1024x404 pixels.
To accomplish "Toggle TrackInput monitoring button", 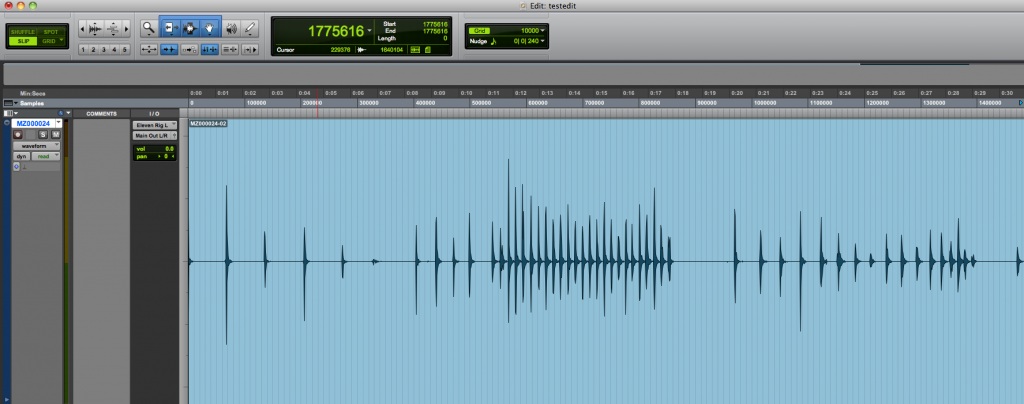I will click(x=30, y=134).
